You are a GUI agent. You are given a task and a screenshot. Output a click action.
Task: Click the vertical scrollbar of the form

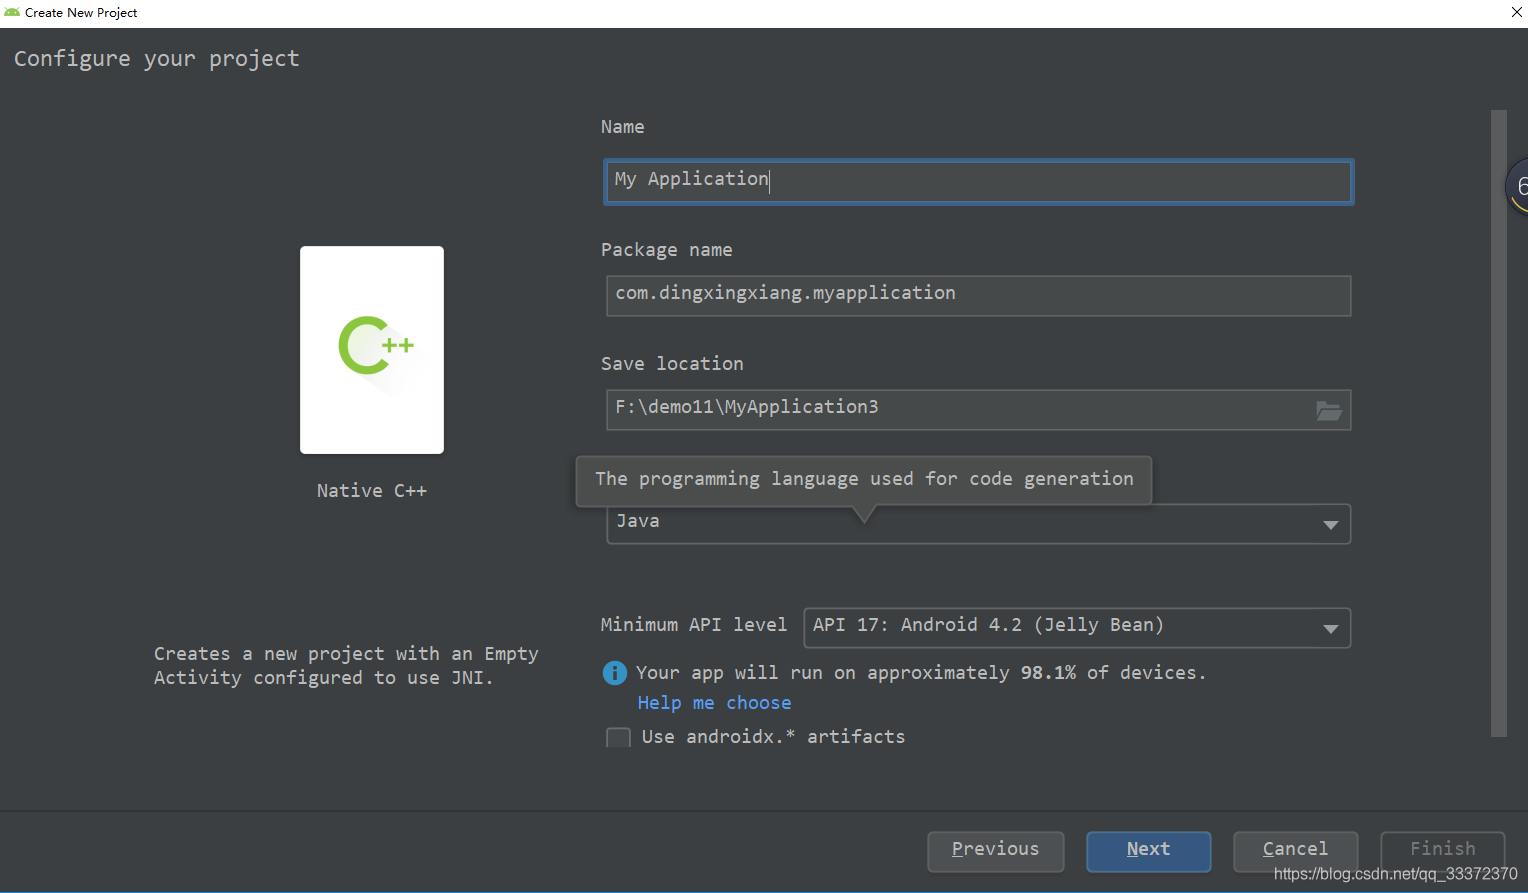[1498, 423]
